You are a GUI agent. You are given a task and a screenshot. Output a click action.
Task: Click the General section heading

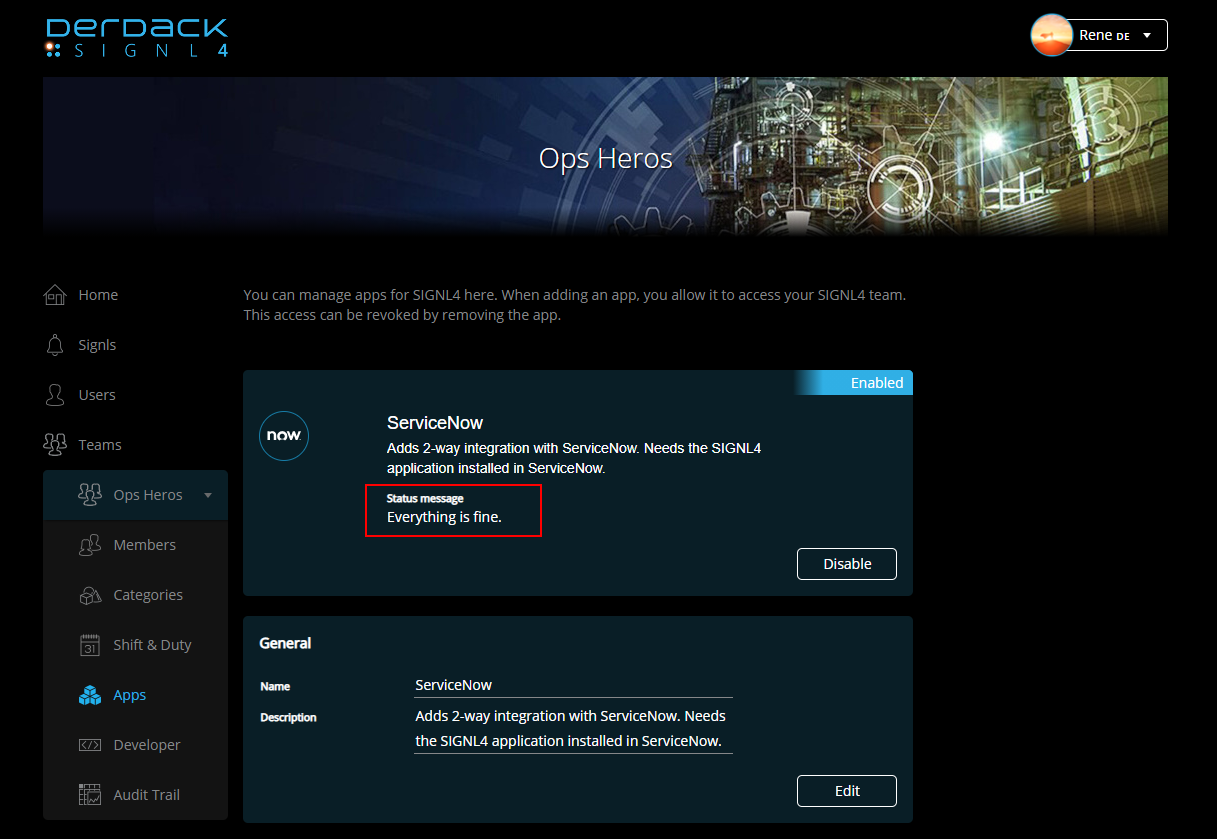click(285, 643)
